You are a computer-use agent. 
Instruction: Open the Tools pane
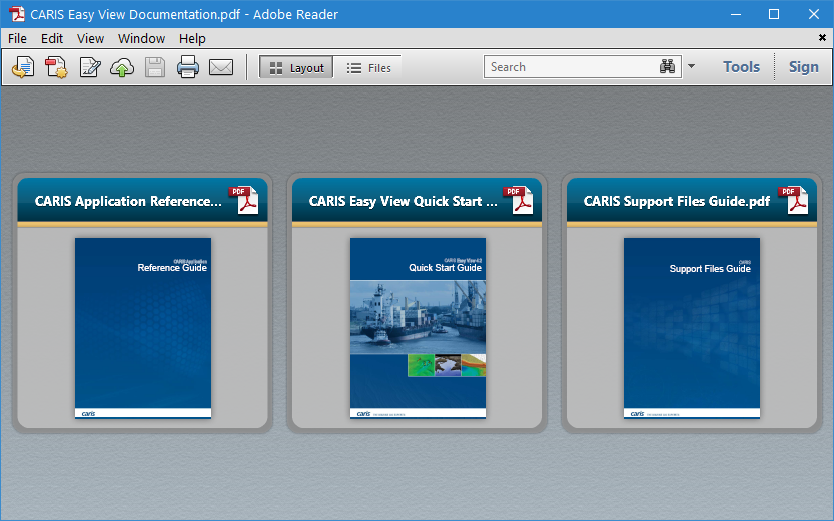click(x=741, y=67)
